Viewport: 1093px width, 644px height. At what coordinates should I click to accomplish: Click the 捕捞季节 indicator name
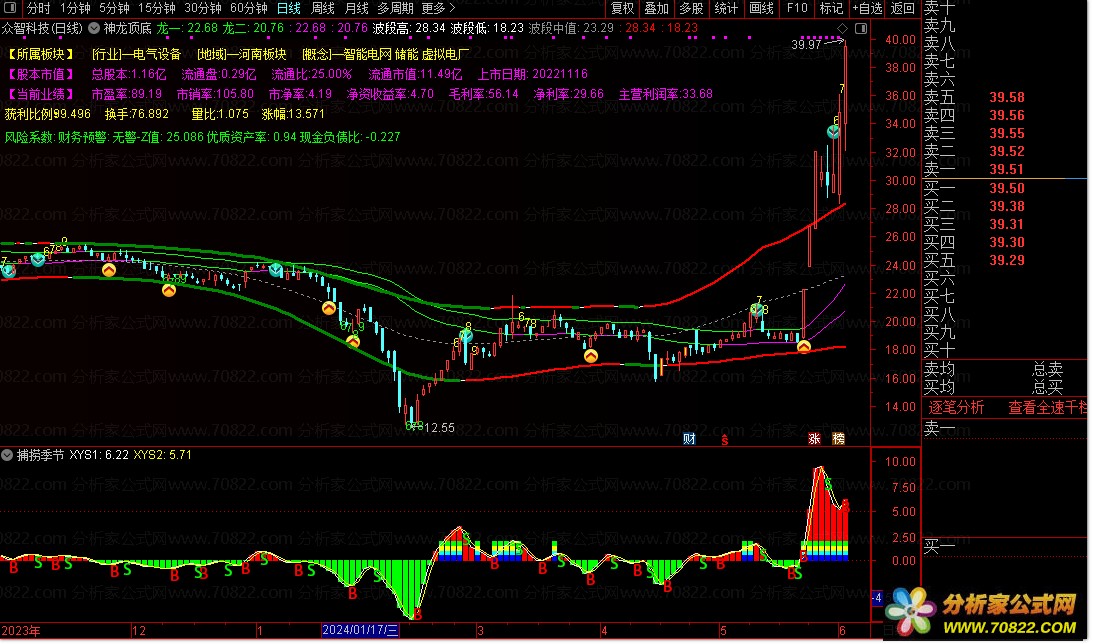[x=40, y=455]
